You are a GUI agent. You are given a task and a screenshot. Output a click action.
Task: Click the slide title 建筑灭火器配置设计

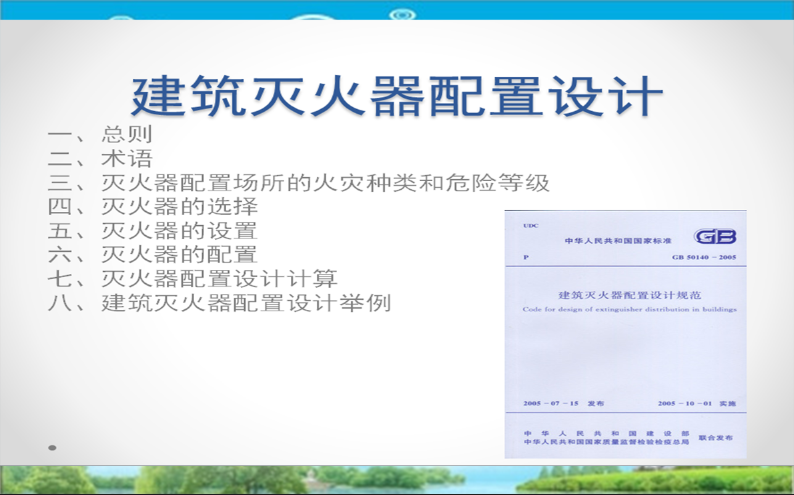tap(397, 97)
